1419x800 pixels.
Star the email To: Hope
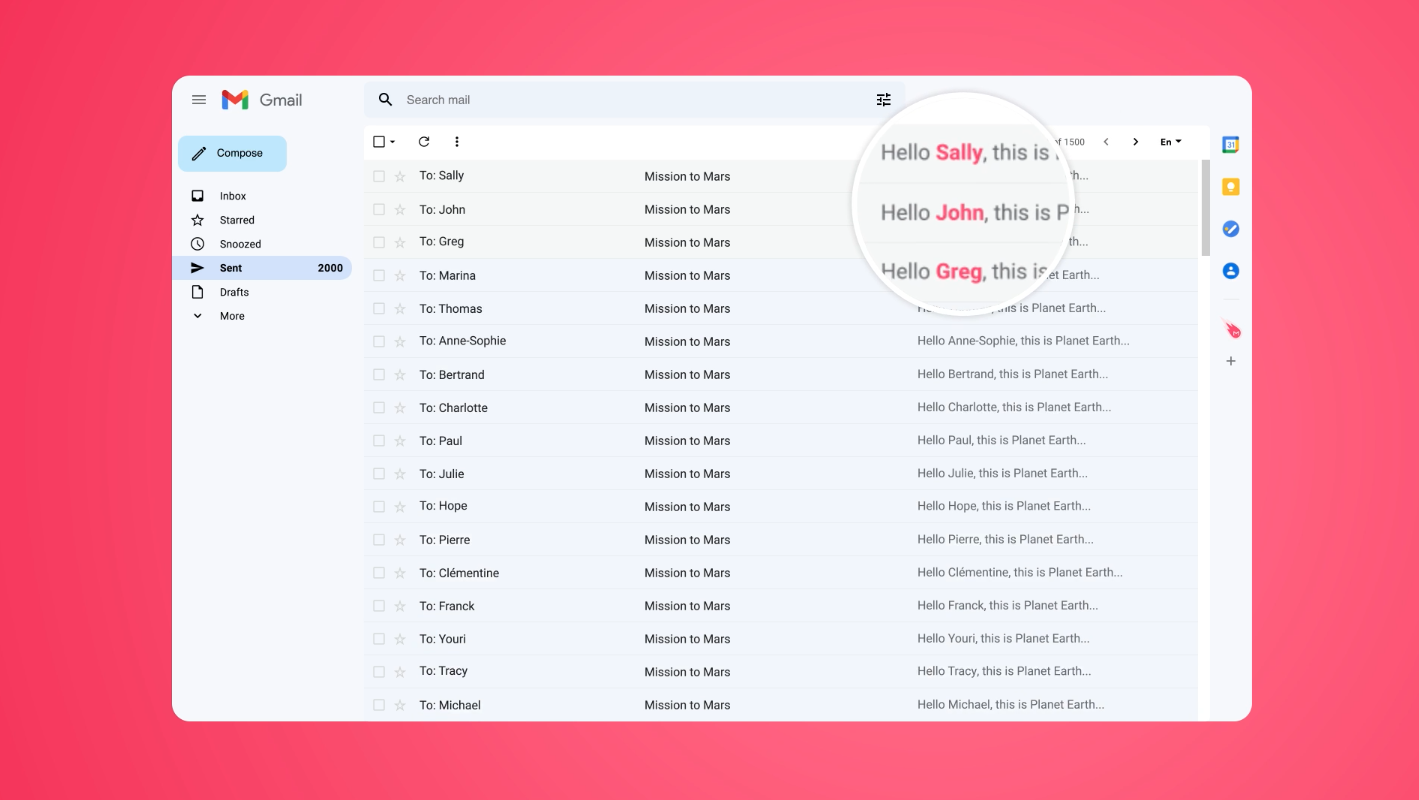pos(400,506)
